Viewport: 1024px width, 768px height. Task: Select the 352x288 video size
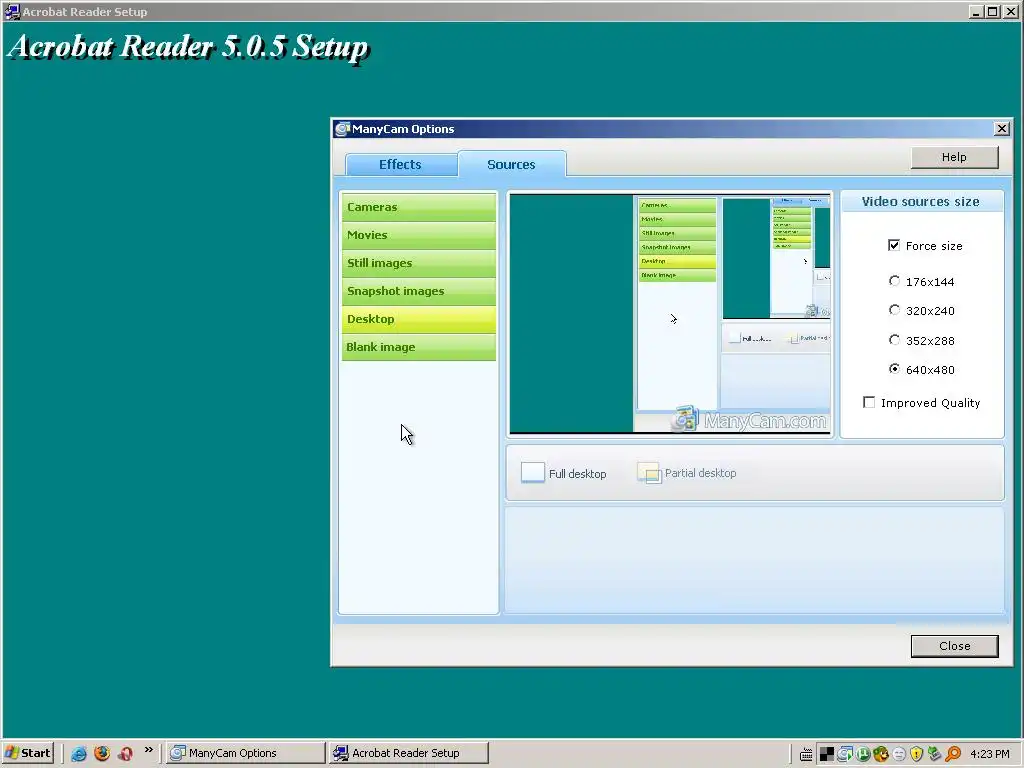point(895,340)
